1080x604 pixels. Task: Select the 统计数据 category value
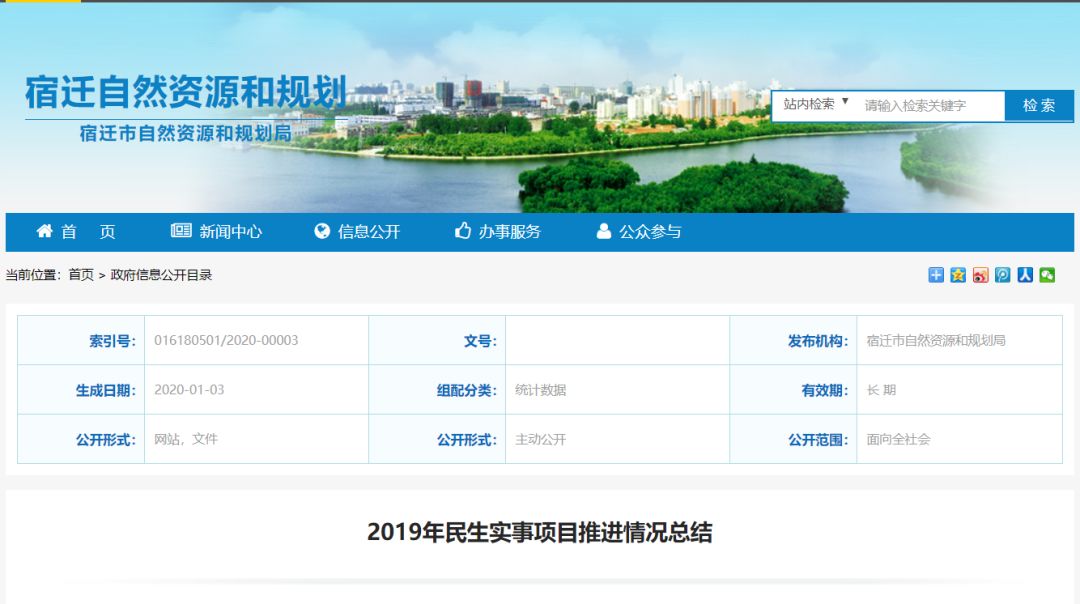coord(540,390)
